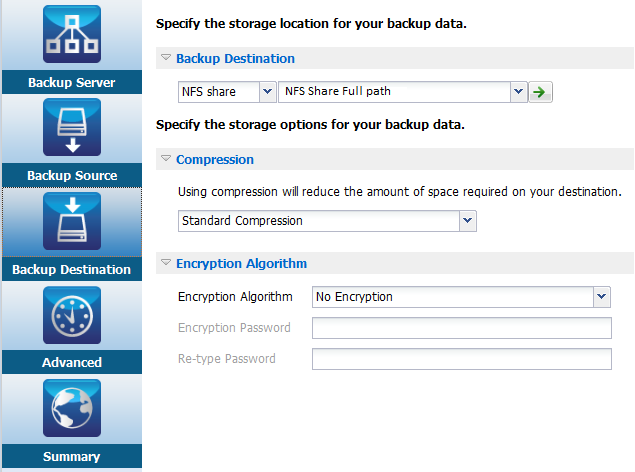Click the Summary globe icon
Image resolution: width=635 pixels, height=472 pixels.
point(71,409)
